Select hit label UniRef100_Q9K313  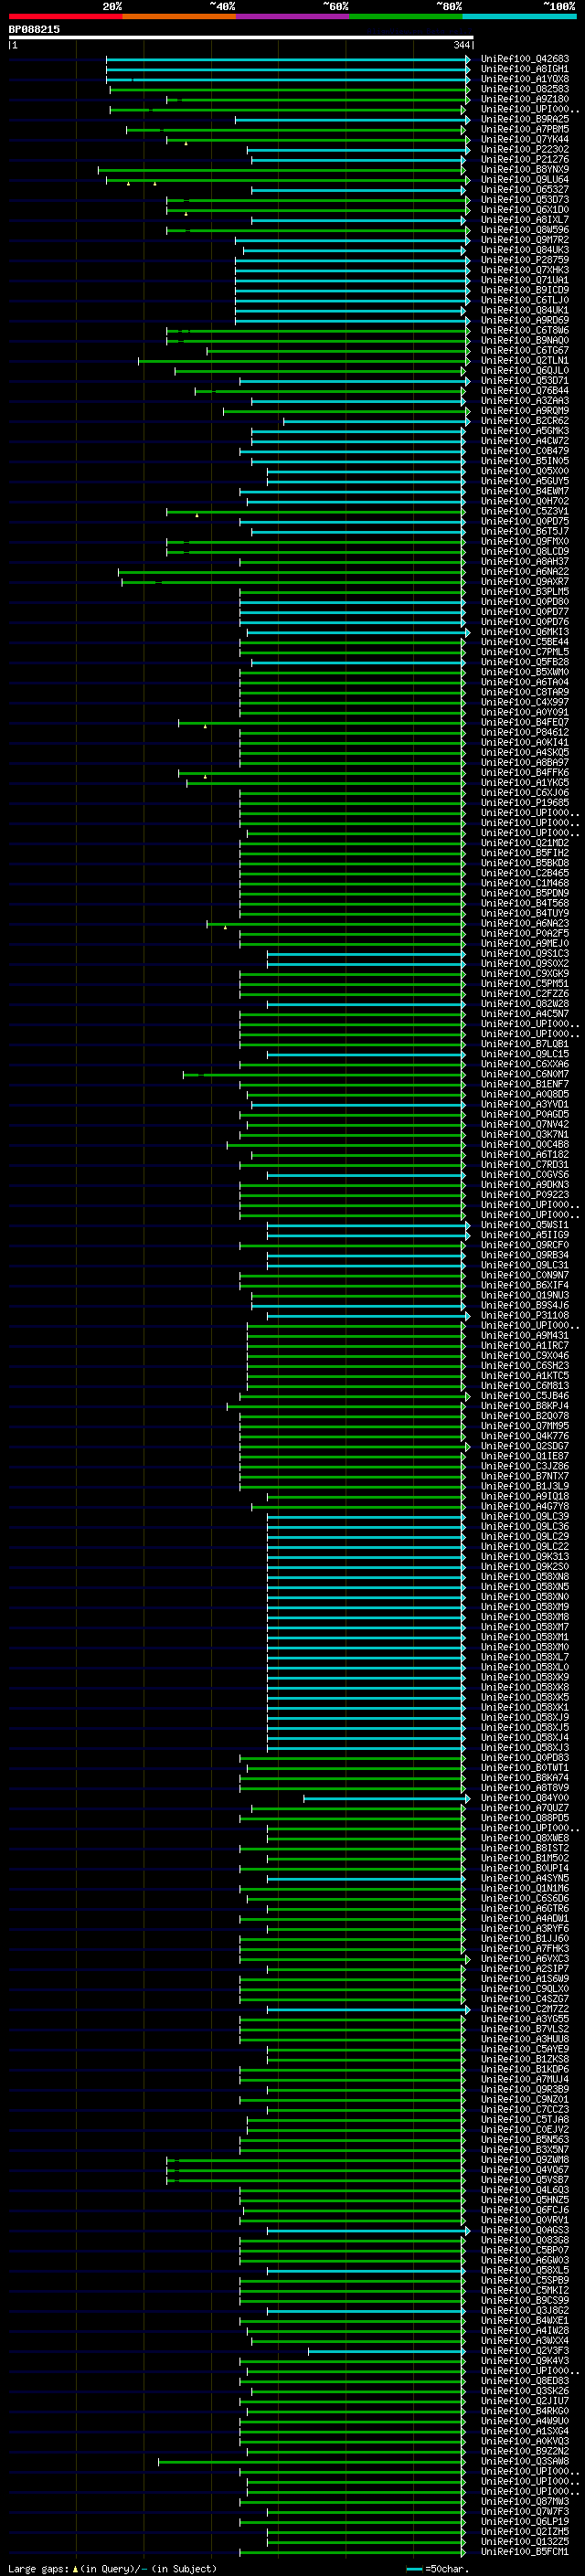[x=525, y=1556]
